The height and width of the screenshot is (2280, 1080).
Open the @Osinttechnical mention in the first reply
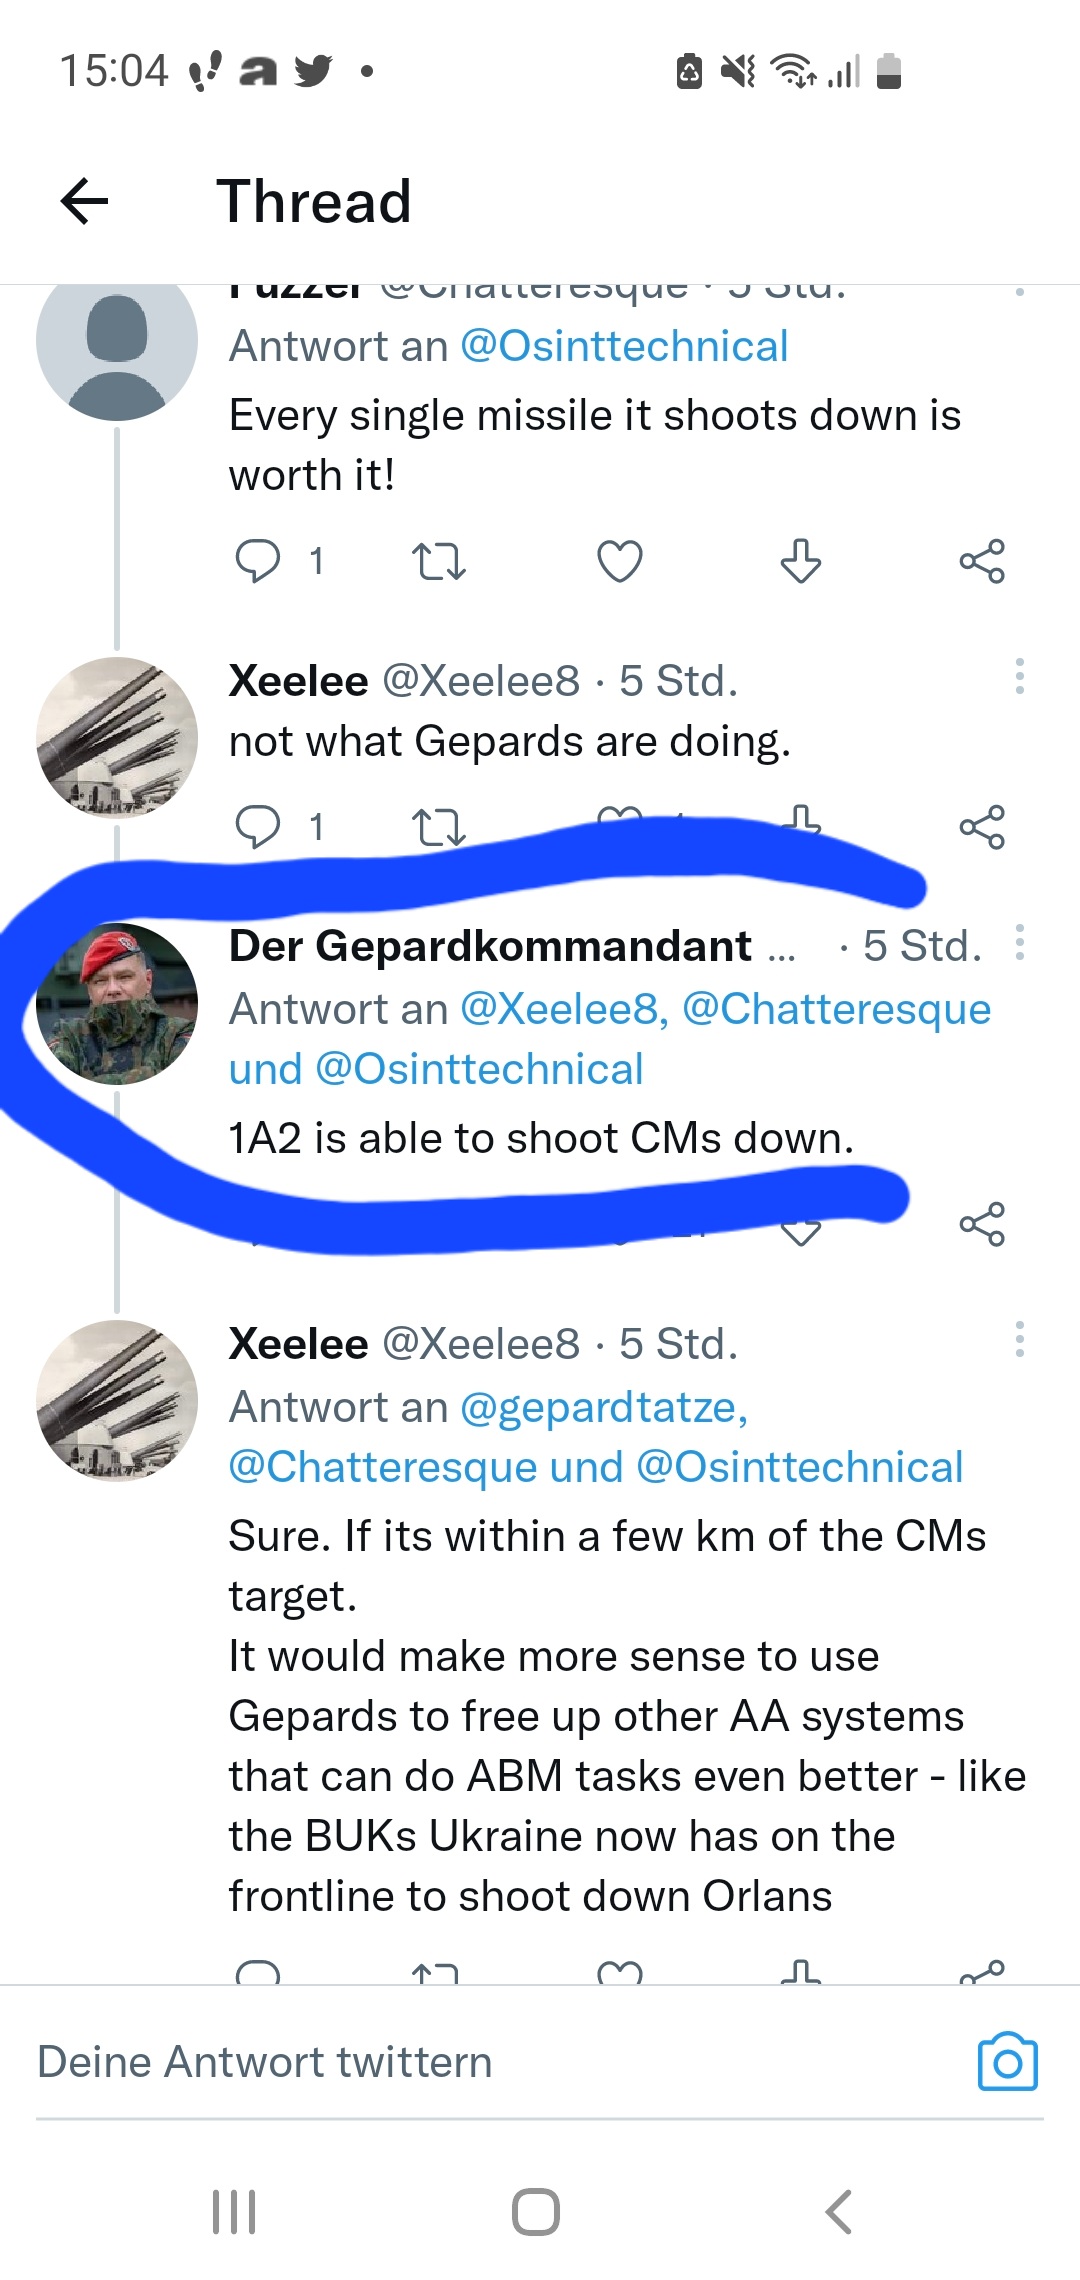click(x=624, y=346)
